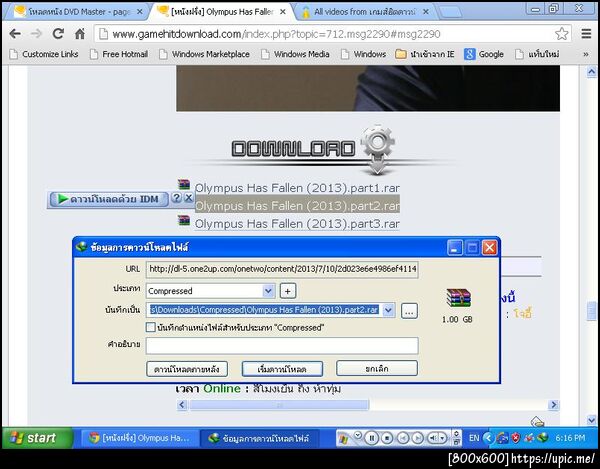Close the IDM download panel with X
The height and width of the screenshot is (469, 600).
coord(189,198)
